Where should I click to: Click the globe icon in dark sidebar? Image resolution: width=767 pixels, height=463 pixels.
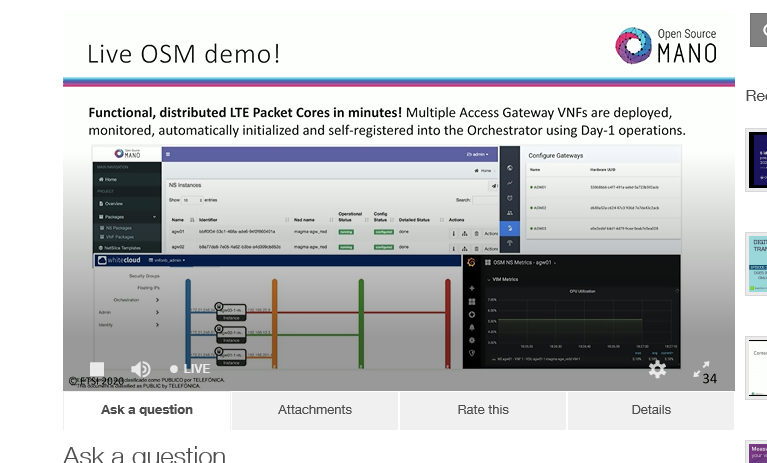pos(510,168)
